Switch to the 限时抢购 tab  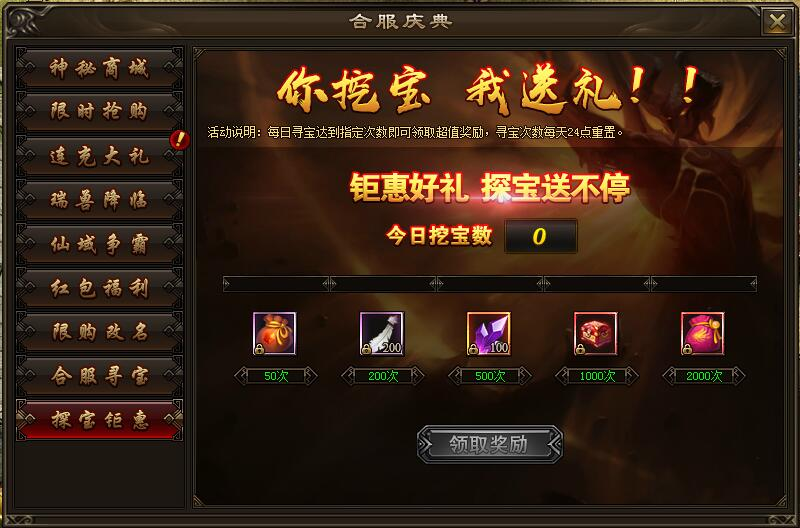pos(99,111)
